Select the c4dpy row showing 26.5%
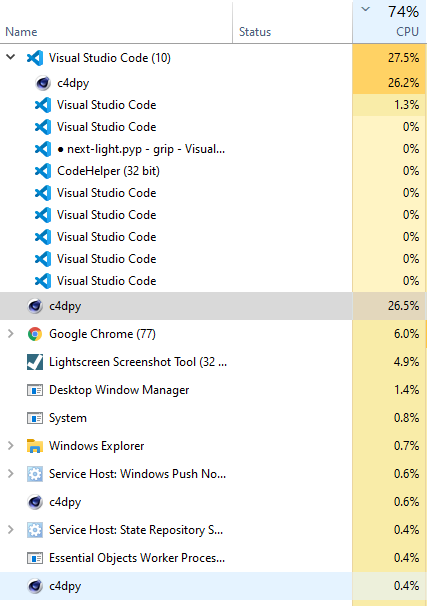427x606 pixels. (x=213, y=306)
